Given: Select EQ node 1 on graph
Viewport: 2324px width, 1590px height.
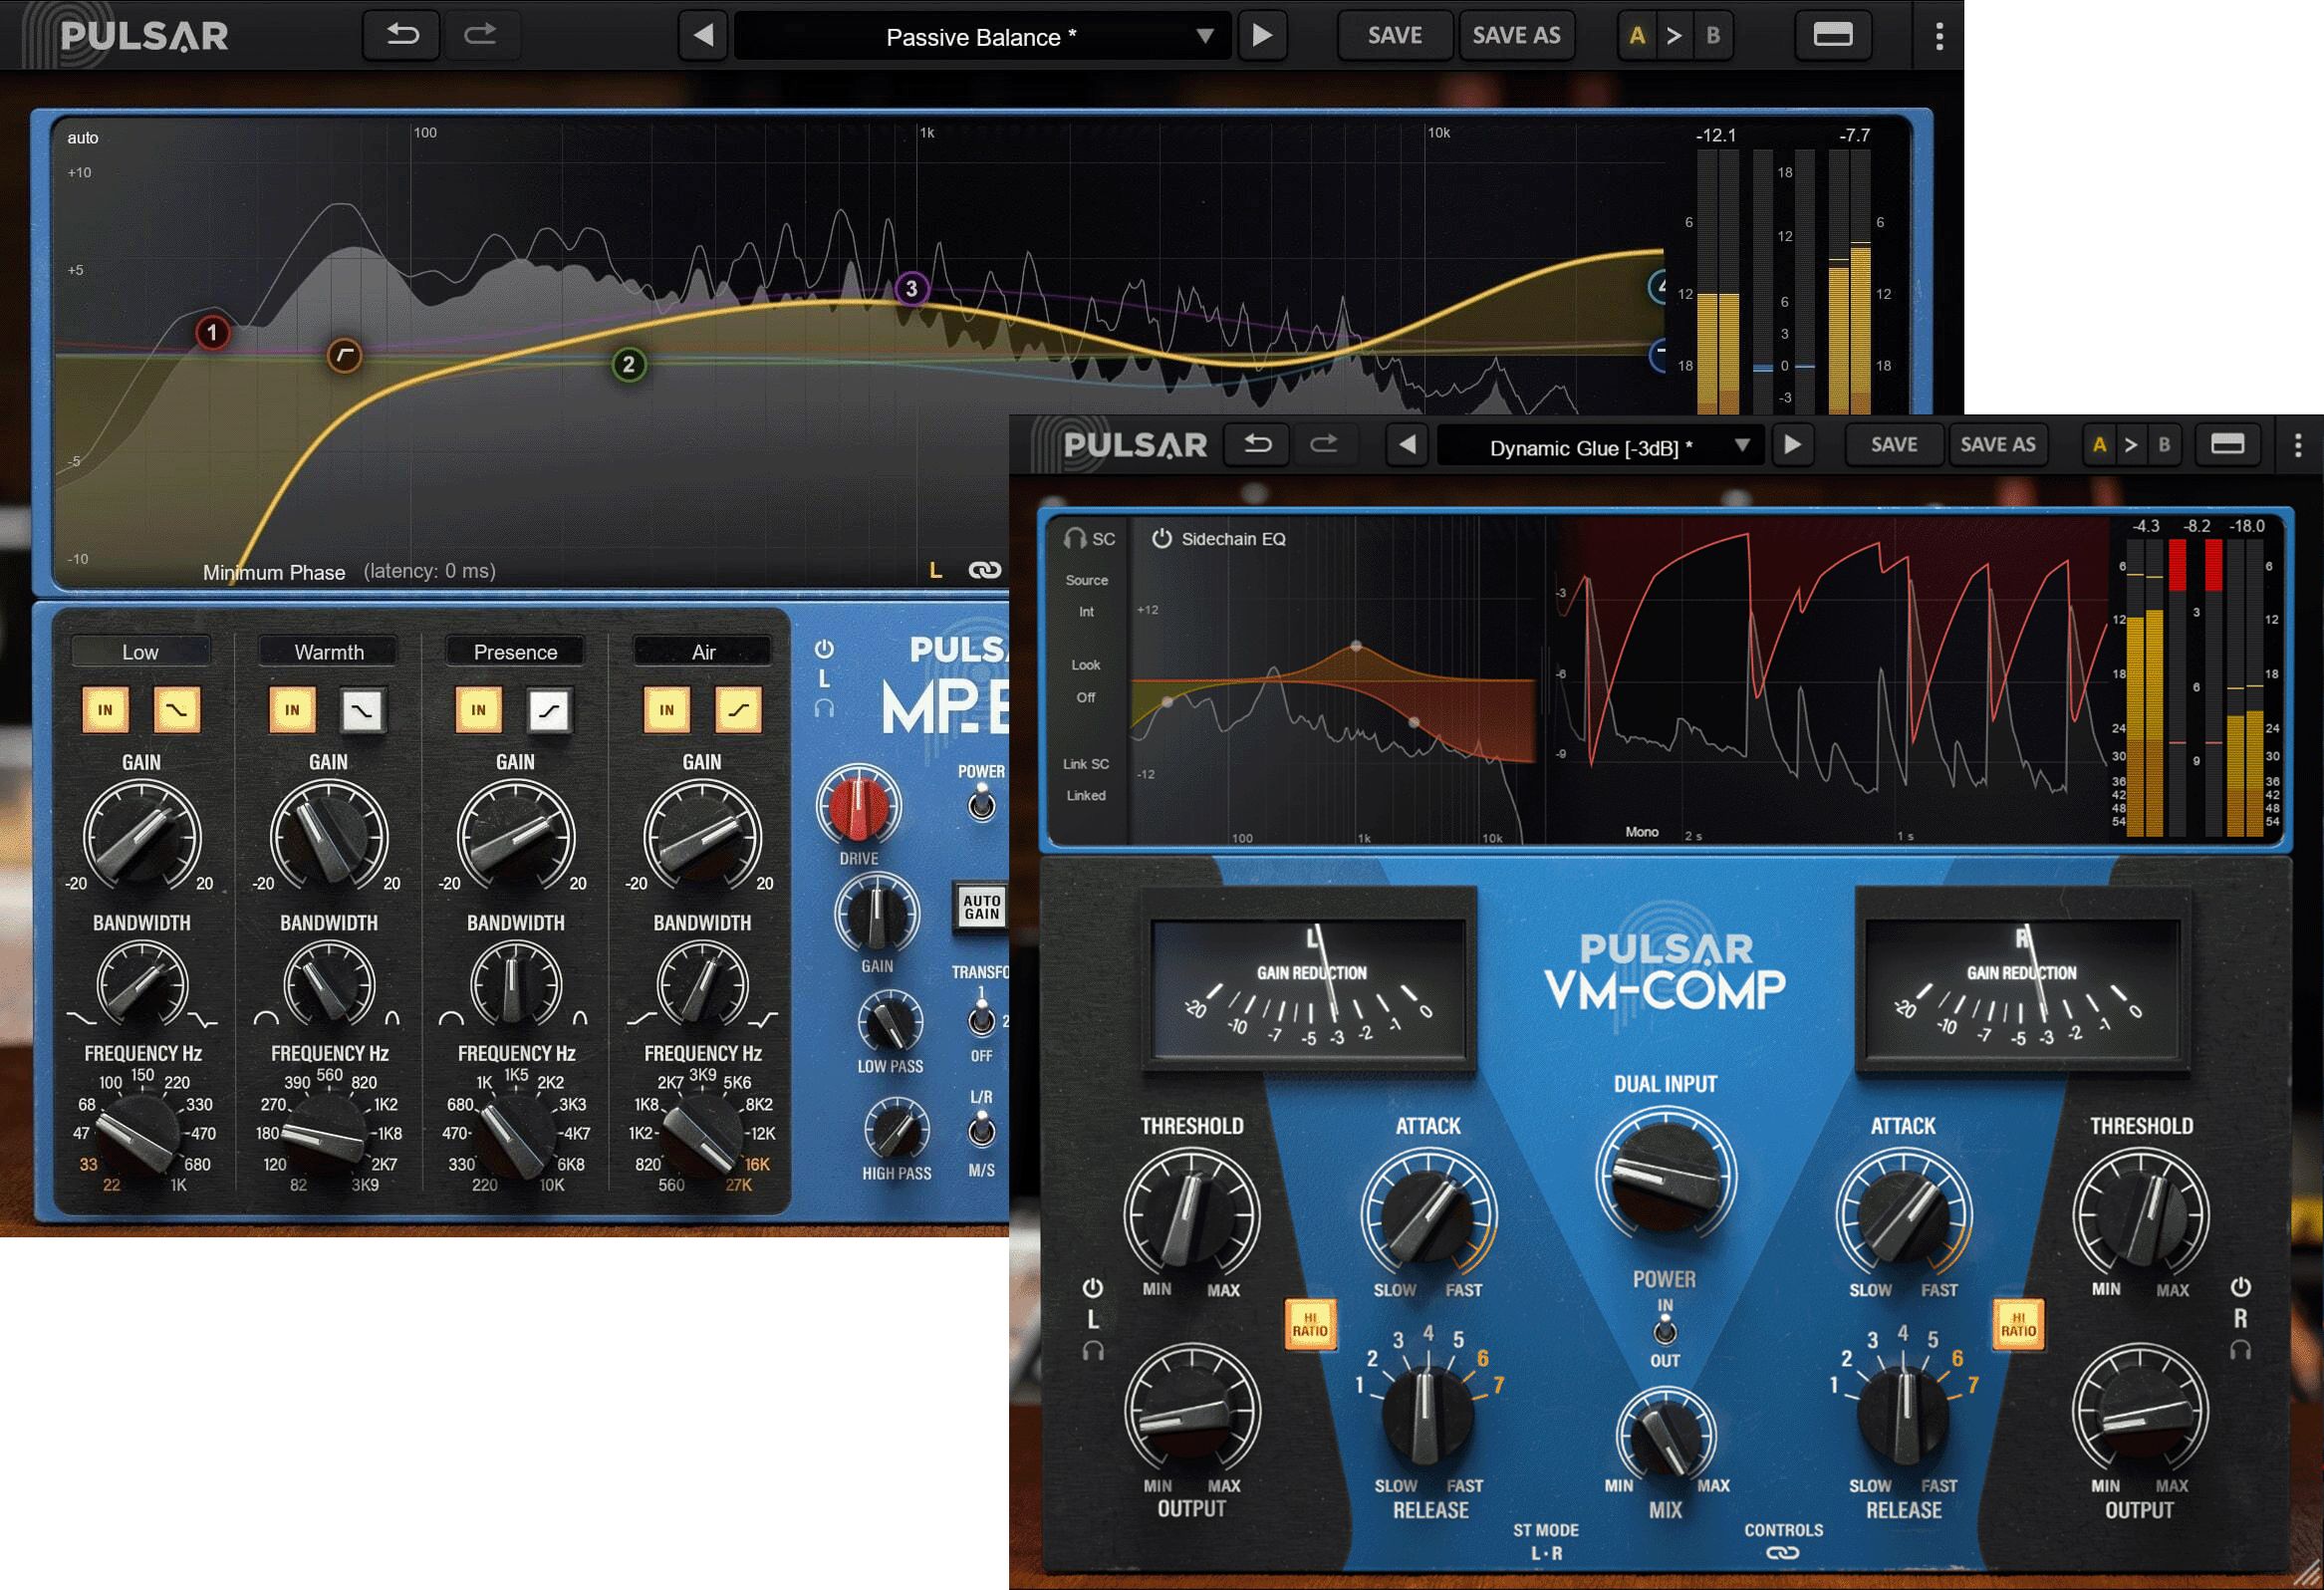Looking at the screenshot, I should (x=211, y=332).
